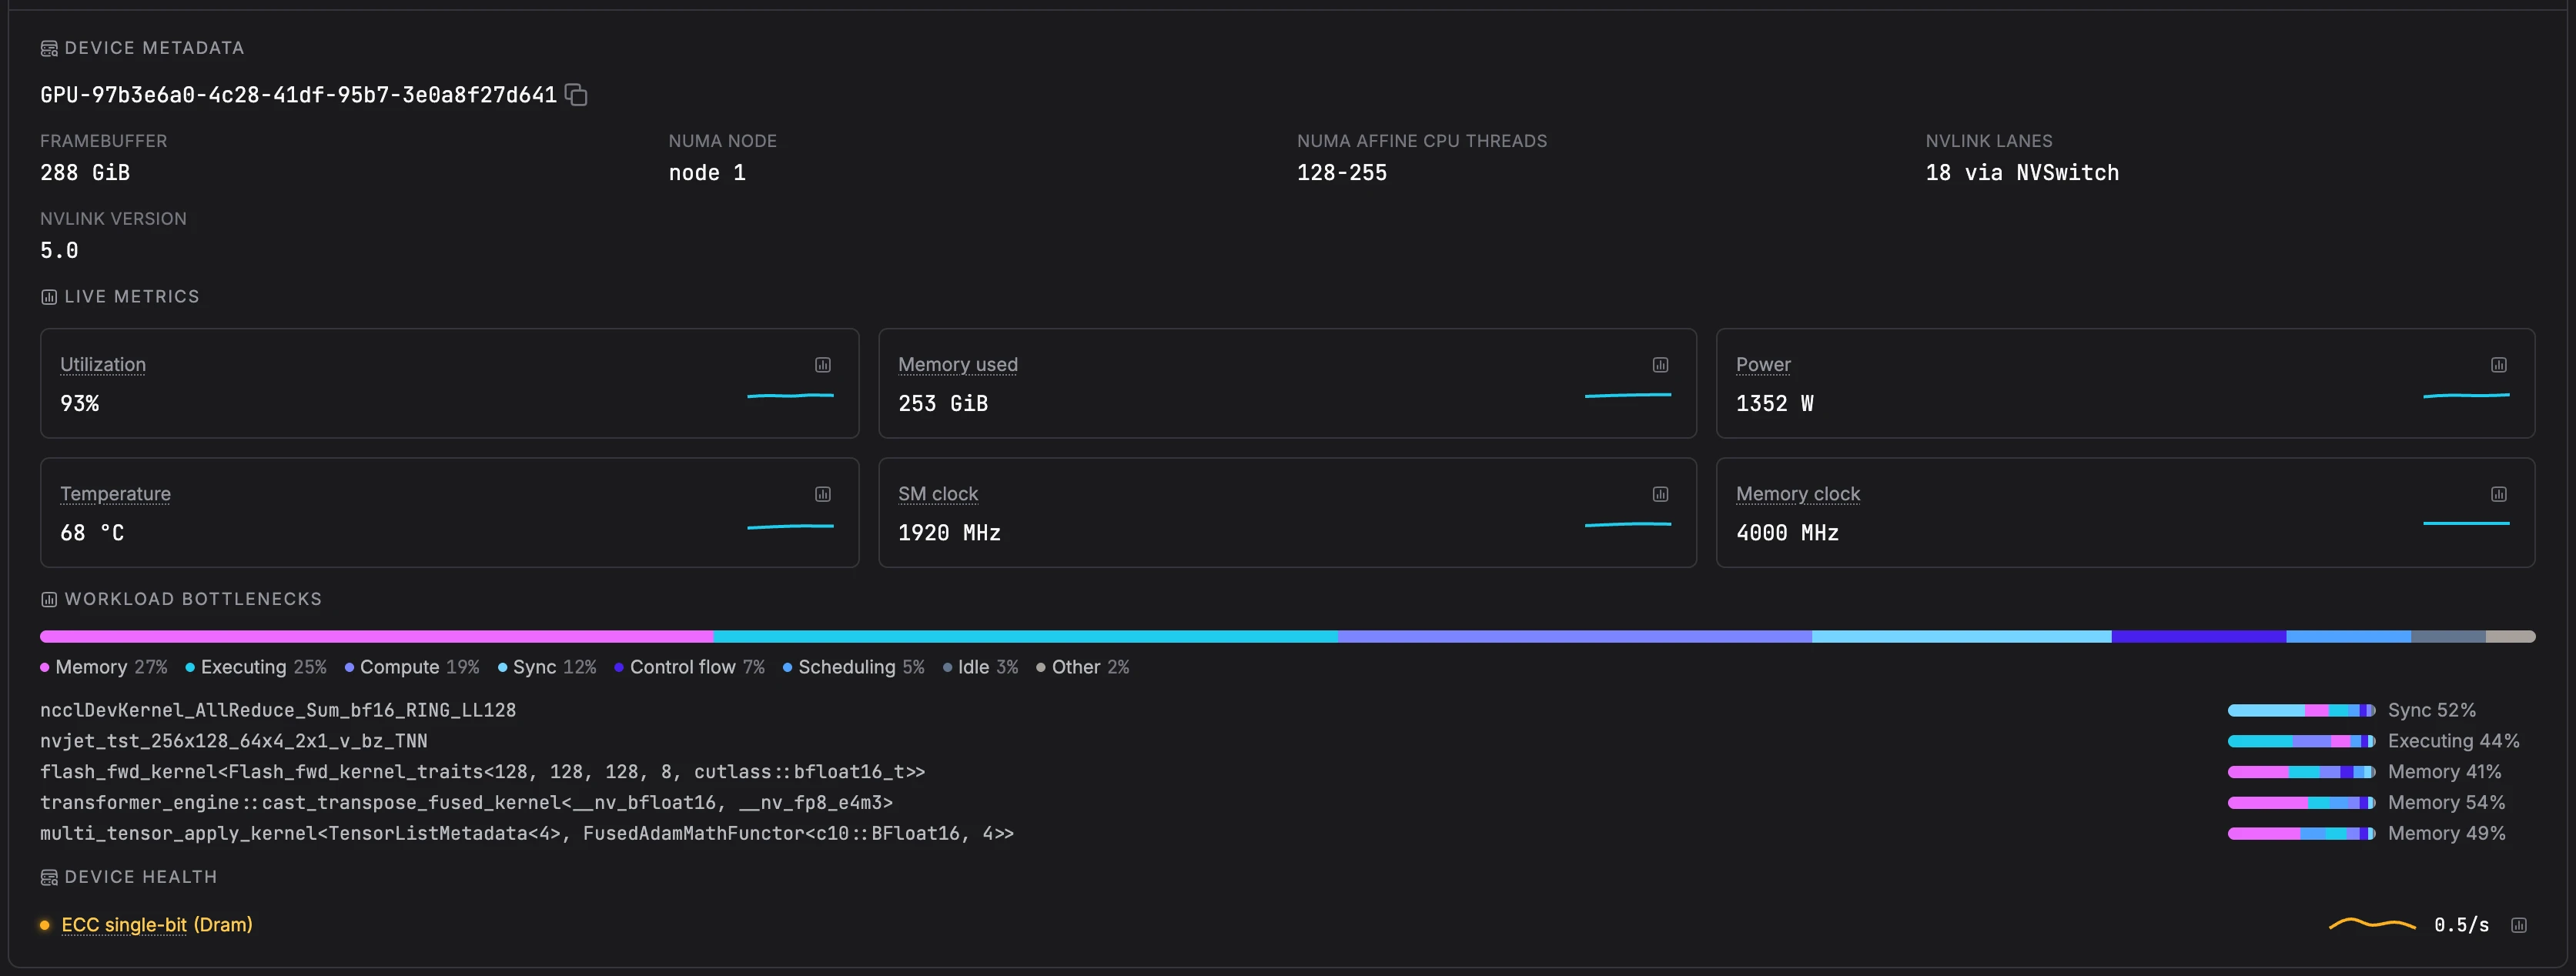The height and width of the screenshot is (976, 2576).
Task: Click the Power metric label
Action: pos(1763,365)
